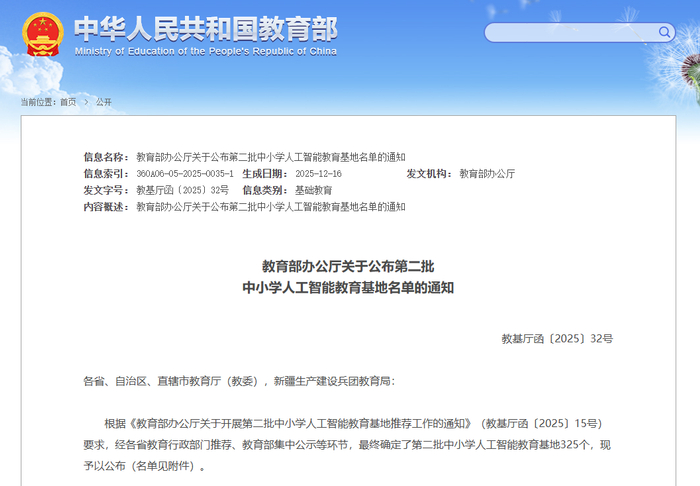Screen dimensions: 700x486
Task: Select the date 2025-12-16
Action: [x=318, y=174]
